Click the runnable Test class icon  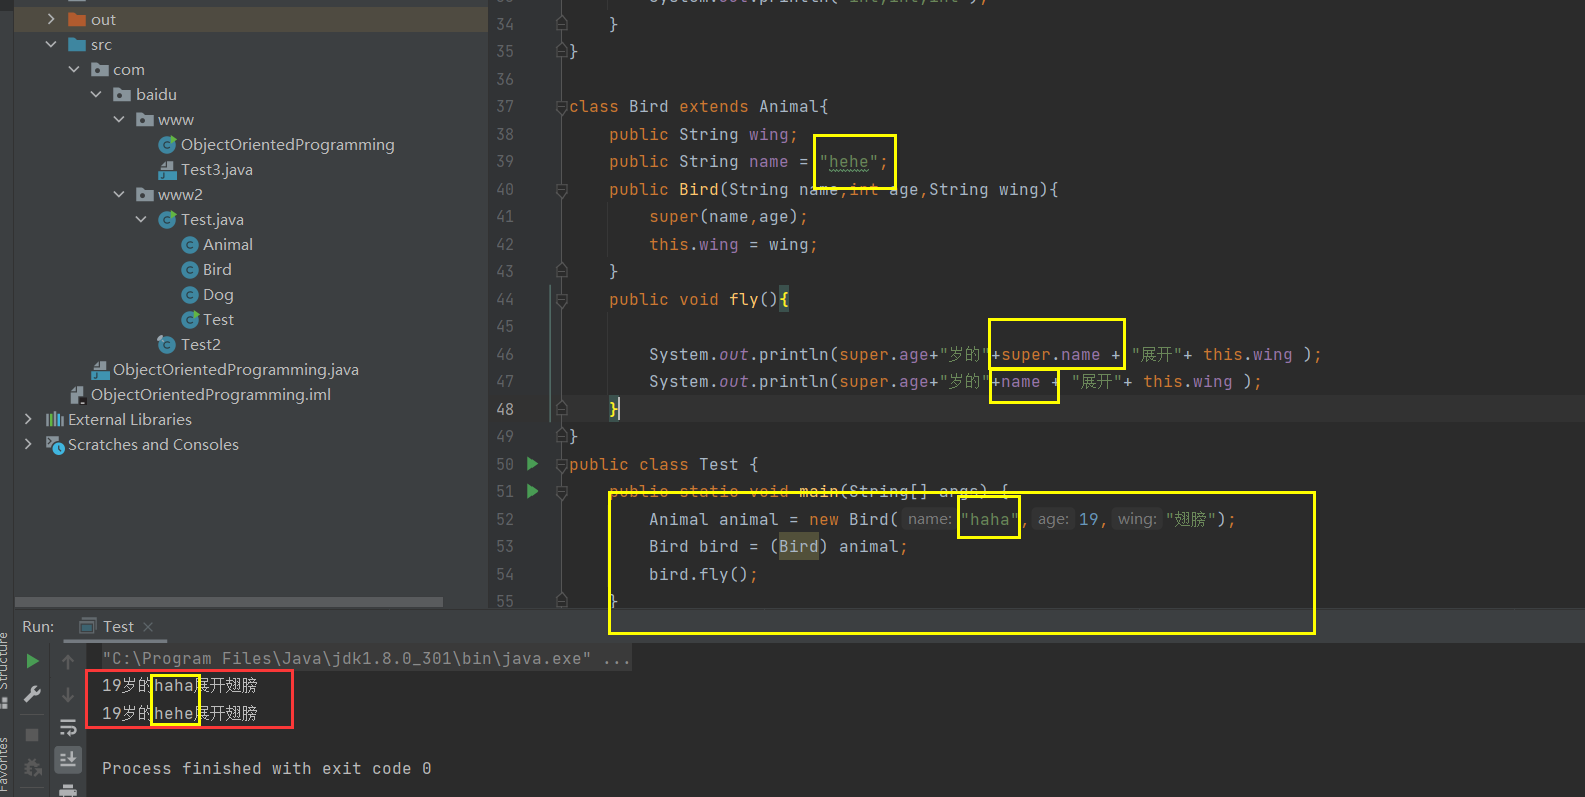(190, 320)
